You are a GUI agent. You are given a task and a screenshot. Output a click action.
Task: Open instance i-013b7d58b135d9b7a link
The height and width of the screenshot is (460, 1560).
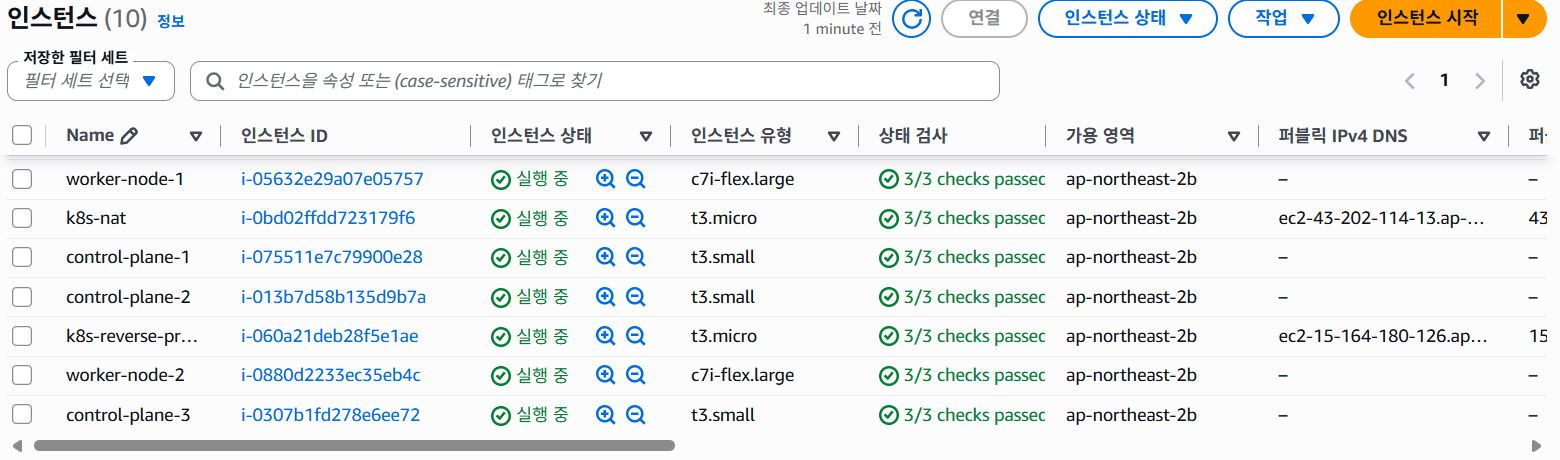point(334,297)
